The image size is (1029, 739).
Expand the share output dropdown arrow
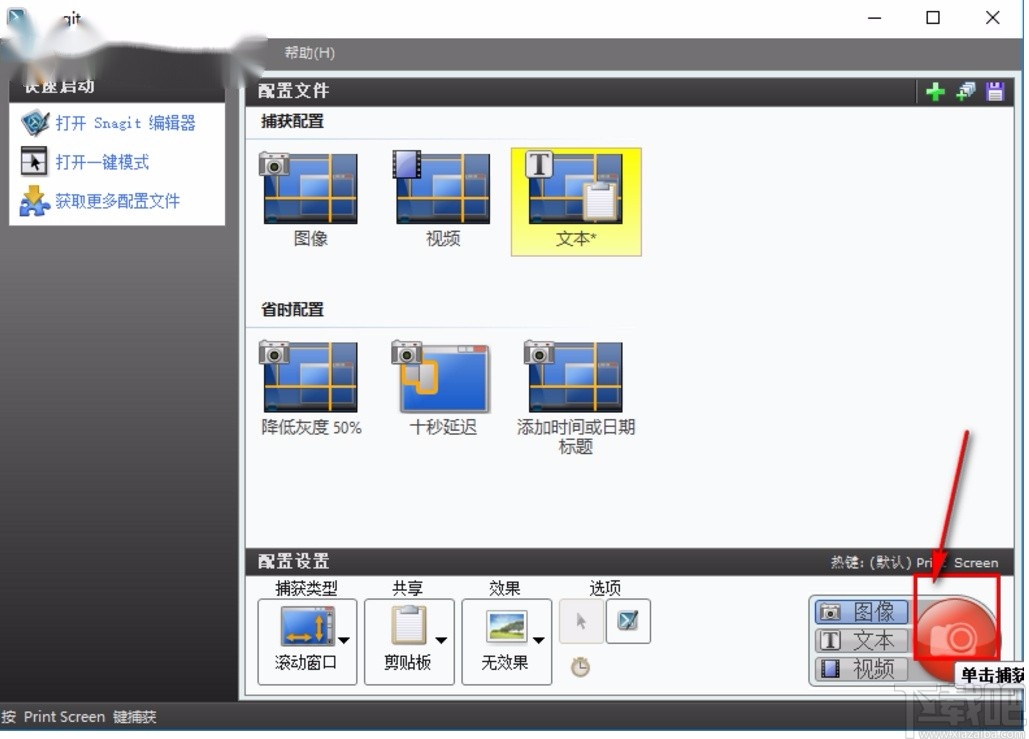[x=441, y=640]
